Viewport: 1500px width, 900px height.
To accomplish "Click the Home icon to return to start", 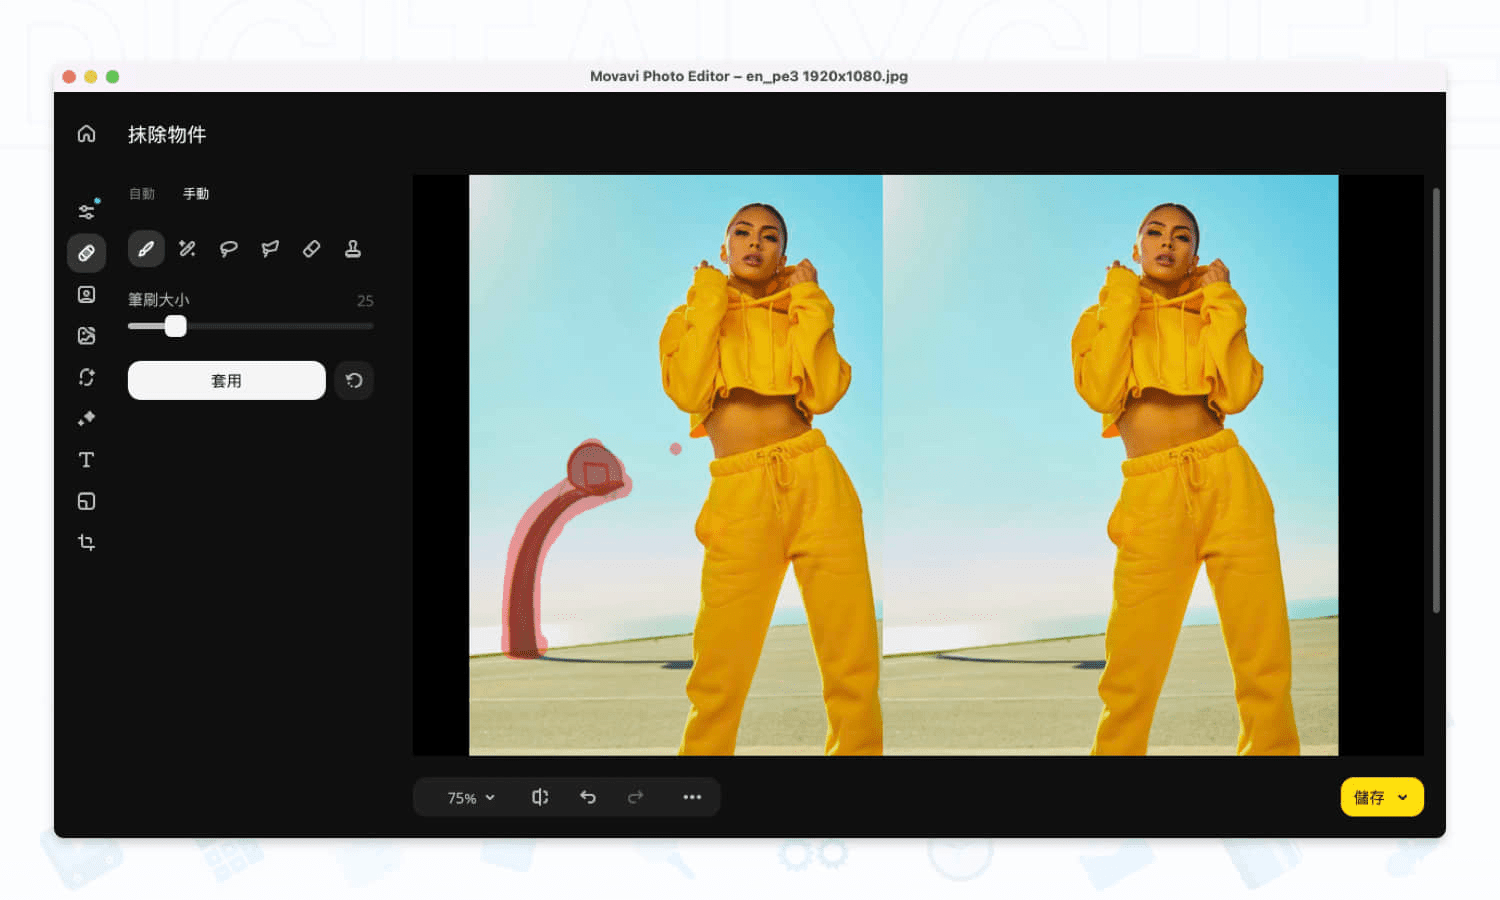I will [86, 133].
